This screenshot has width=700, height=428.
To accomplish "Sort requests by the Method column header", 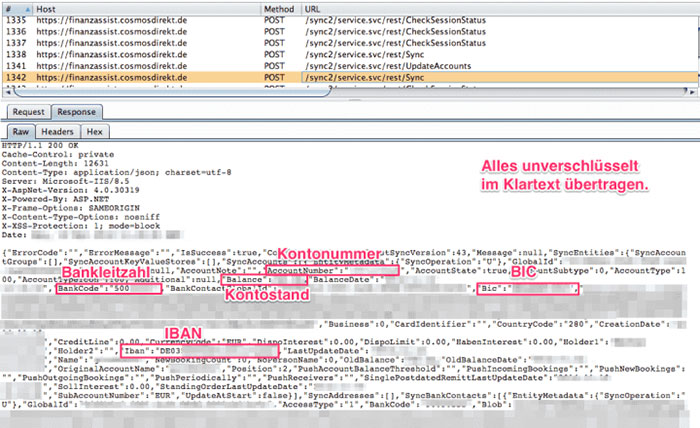I will click(281, 9).
